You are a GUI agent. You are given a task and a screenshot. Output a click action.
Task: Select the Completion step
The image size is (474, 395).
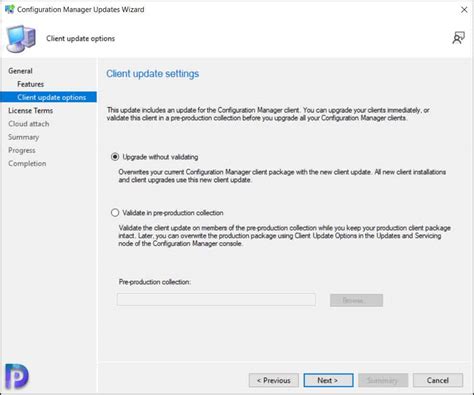tap(27, 164)
